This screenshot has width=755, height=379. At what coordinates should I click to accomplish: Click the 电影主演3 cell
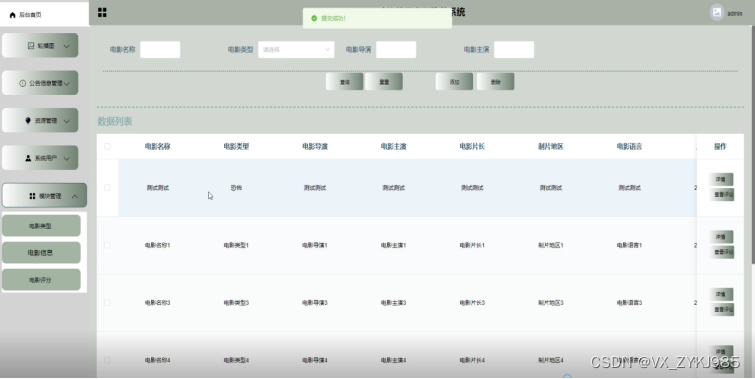(x=393, y=302)
